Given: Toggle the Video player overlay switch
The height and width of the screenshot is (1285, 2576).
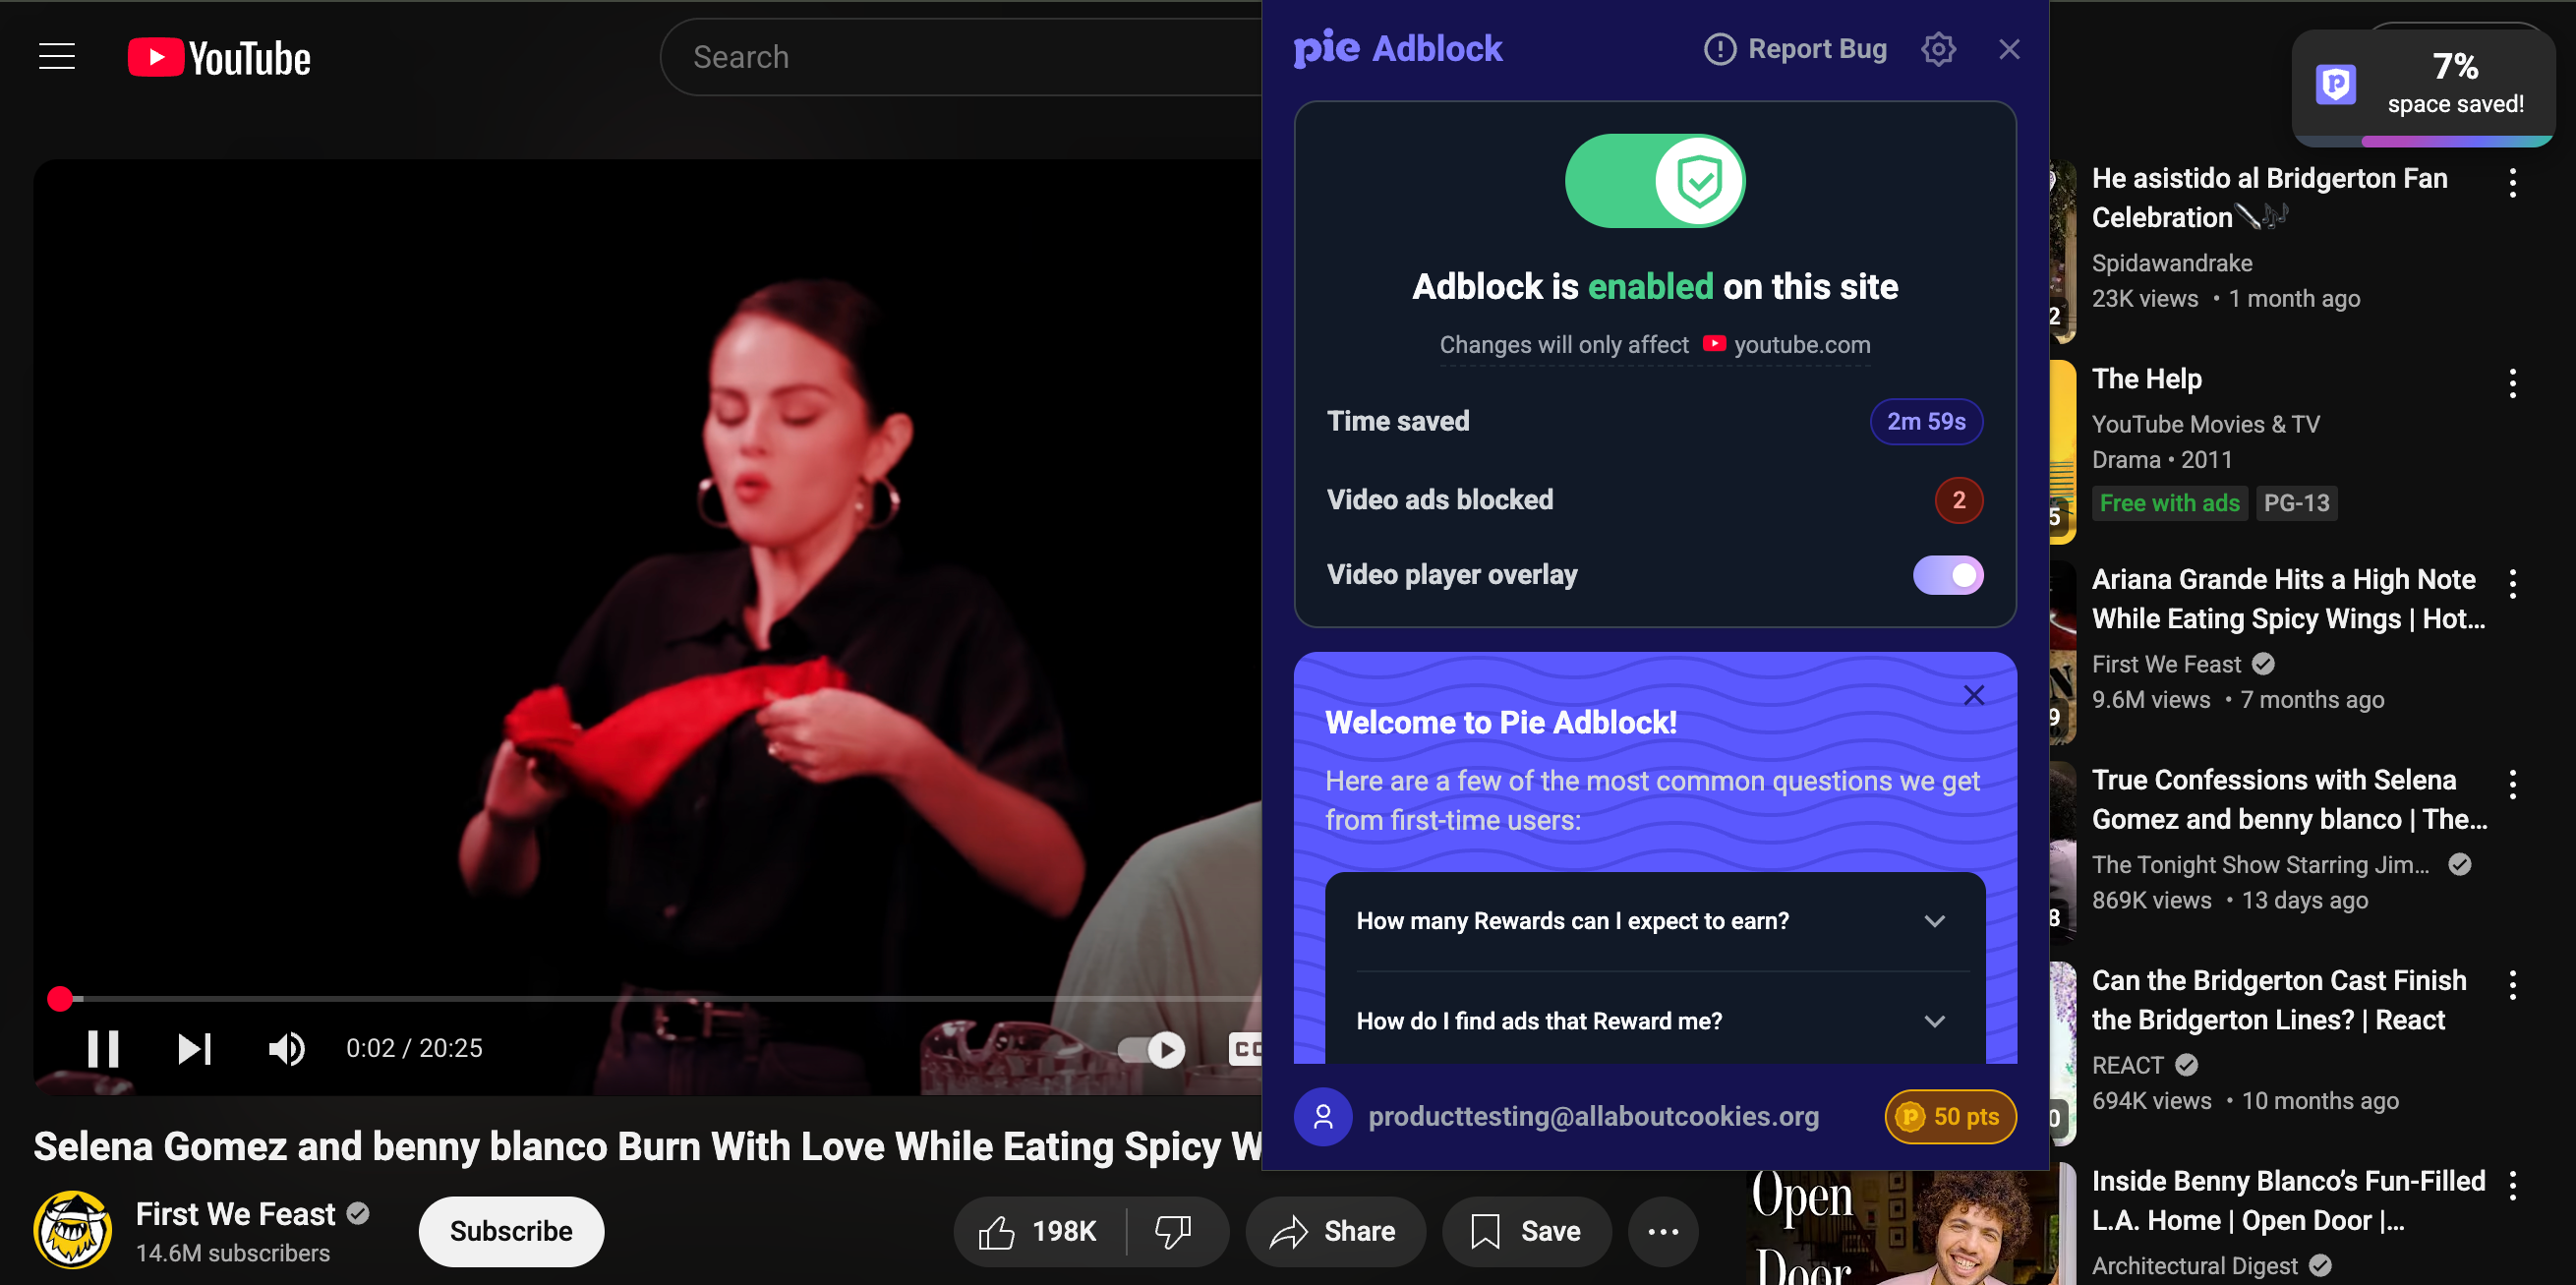Looking at the screenshot, I should click(1948, 575).
